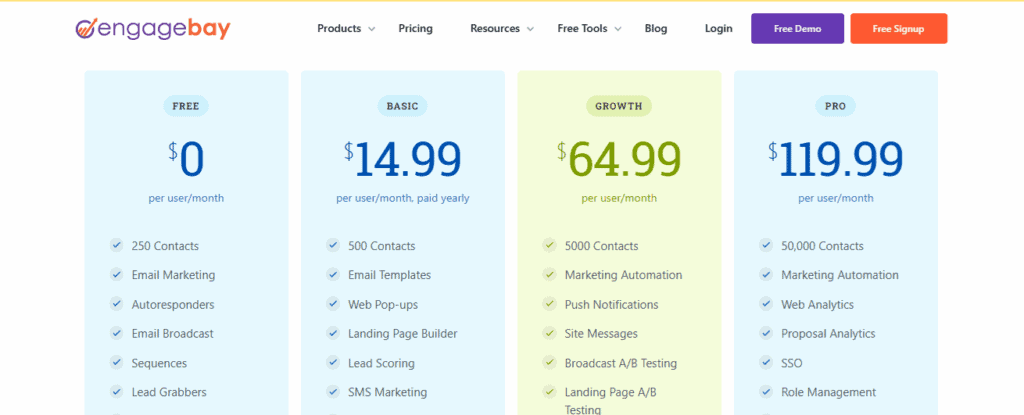Click 'Site Messages' feature text
The width and height of the screenshot is (1024, 415).
pyautogui.click(x=601, y=334)
